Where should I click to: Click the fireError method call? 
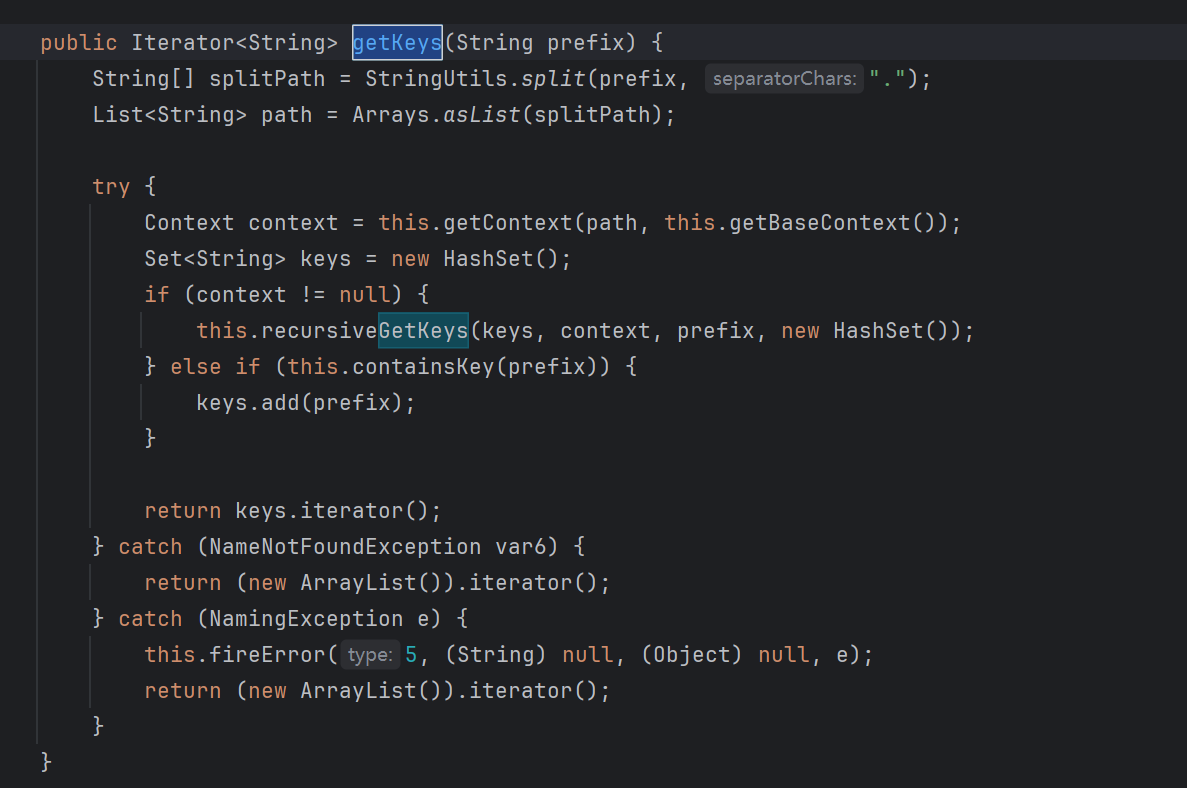point(267,655)
